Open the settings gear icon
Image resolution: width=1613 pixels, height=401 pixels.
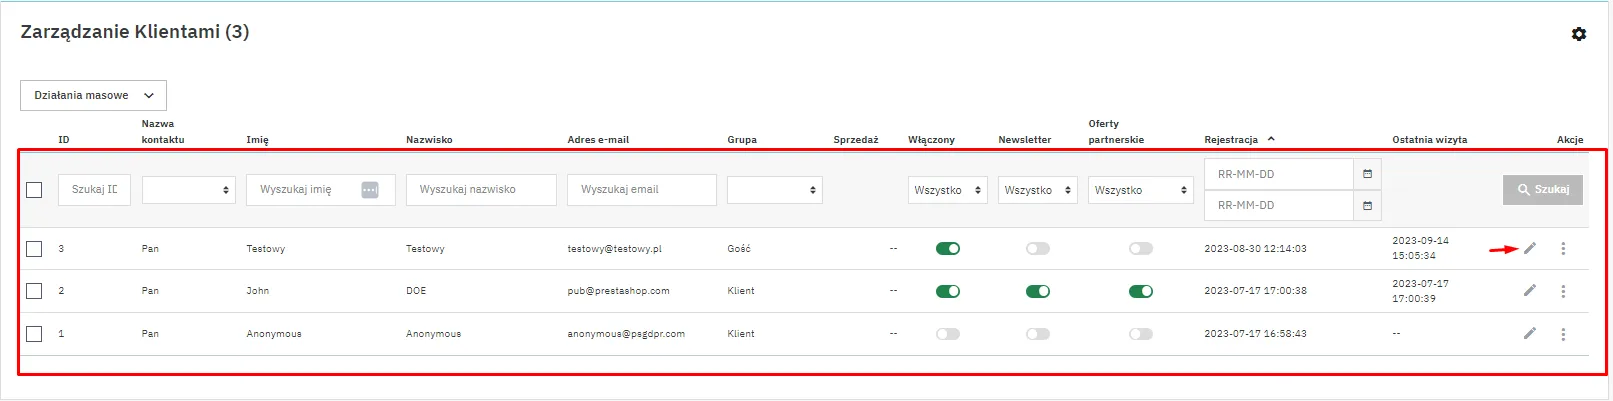pyautogui.click(x=1578, y=34)
